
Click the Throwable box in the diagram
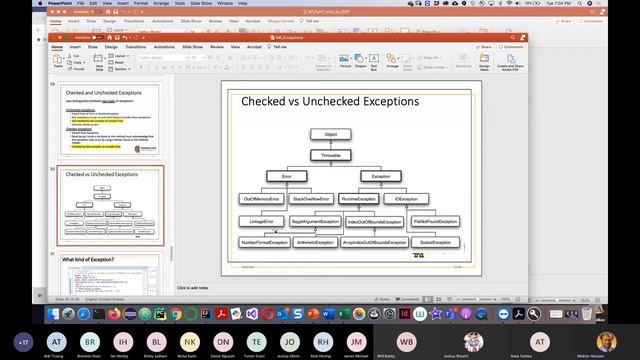(x=331, y=155)
